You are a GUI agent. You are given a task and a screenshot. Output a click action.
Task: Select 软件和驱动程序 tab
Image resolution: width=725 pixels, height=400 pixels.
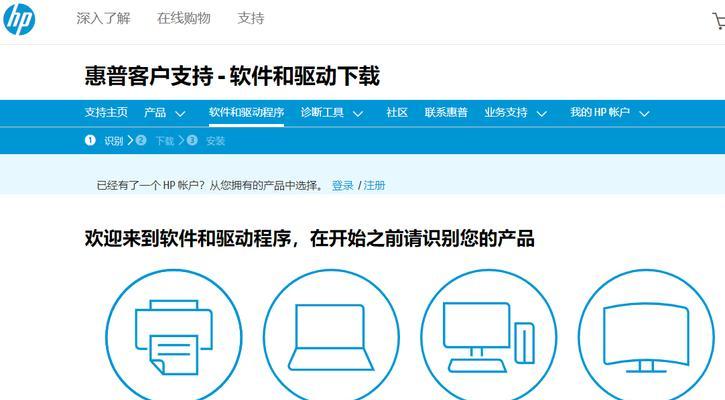pyautogui.click(x=246, y=112)
